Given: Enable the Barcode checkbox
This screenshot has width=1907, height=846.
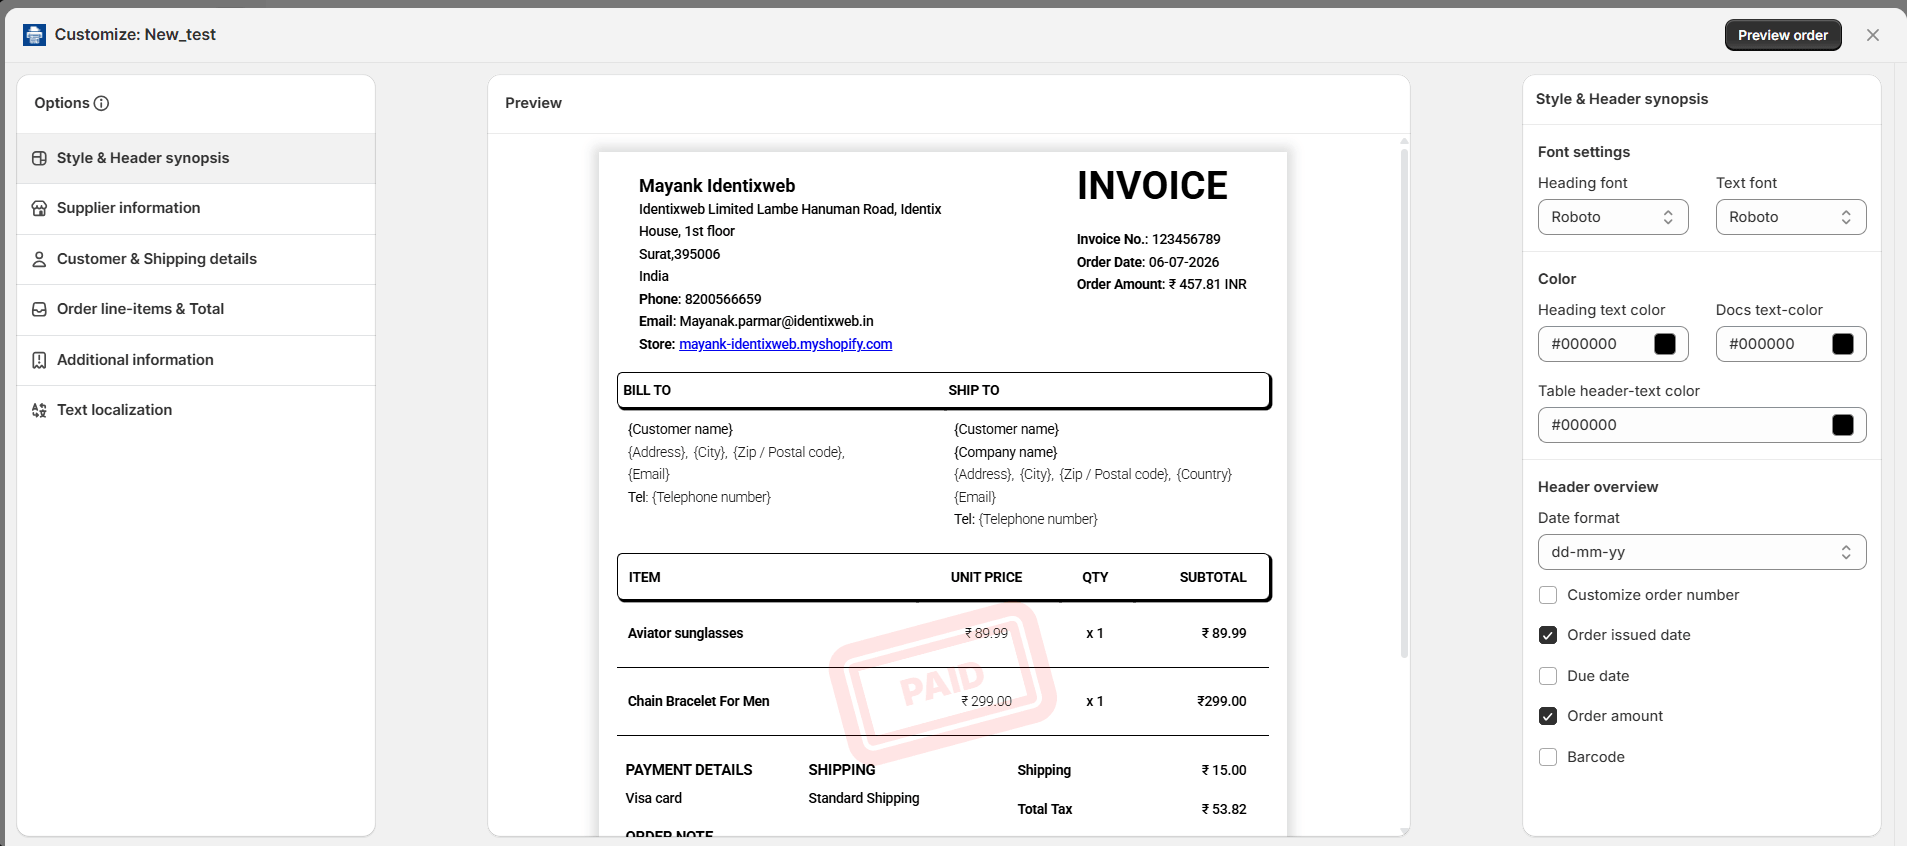Looking at the screenshot, I should point(1548,757).
